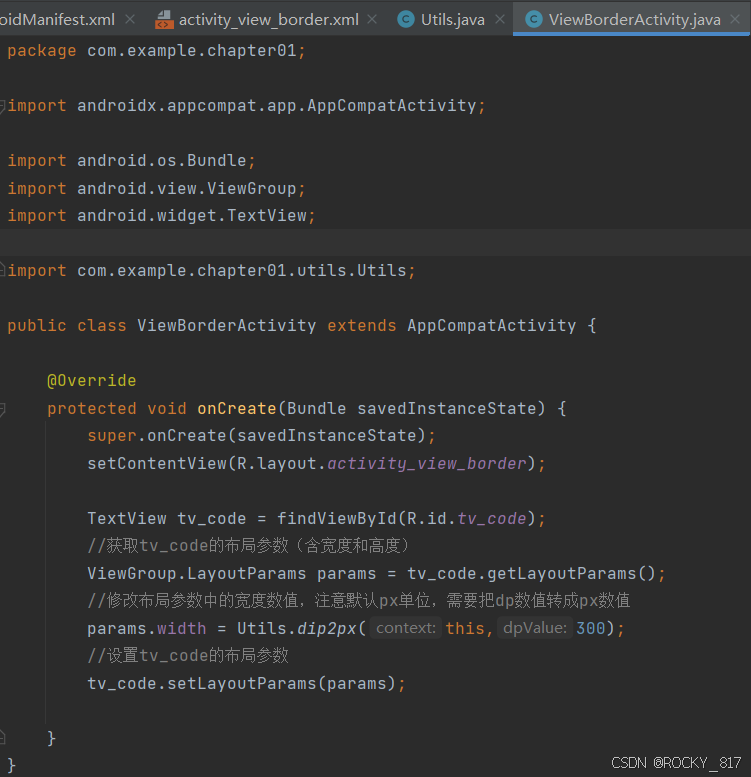Click 'width' field in params.width
Viewport: 751px width, 777px height.
(x=181, y=629)
